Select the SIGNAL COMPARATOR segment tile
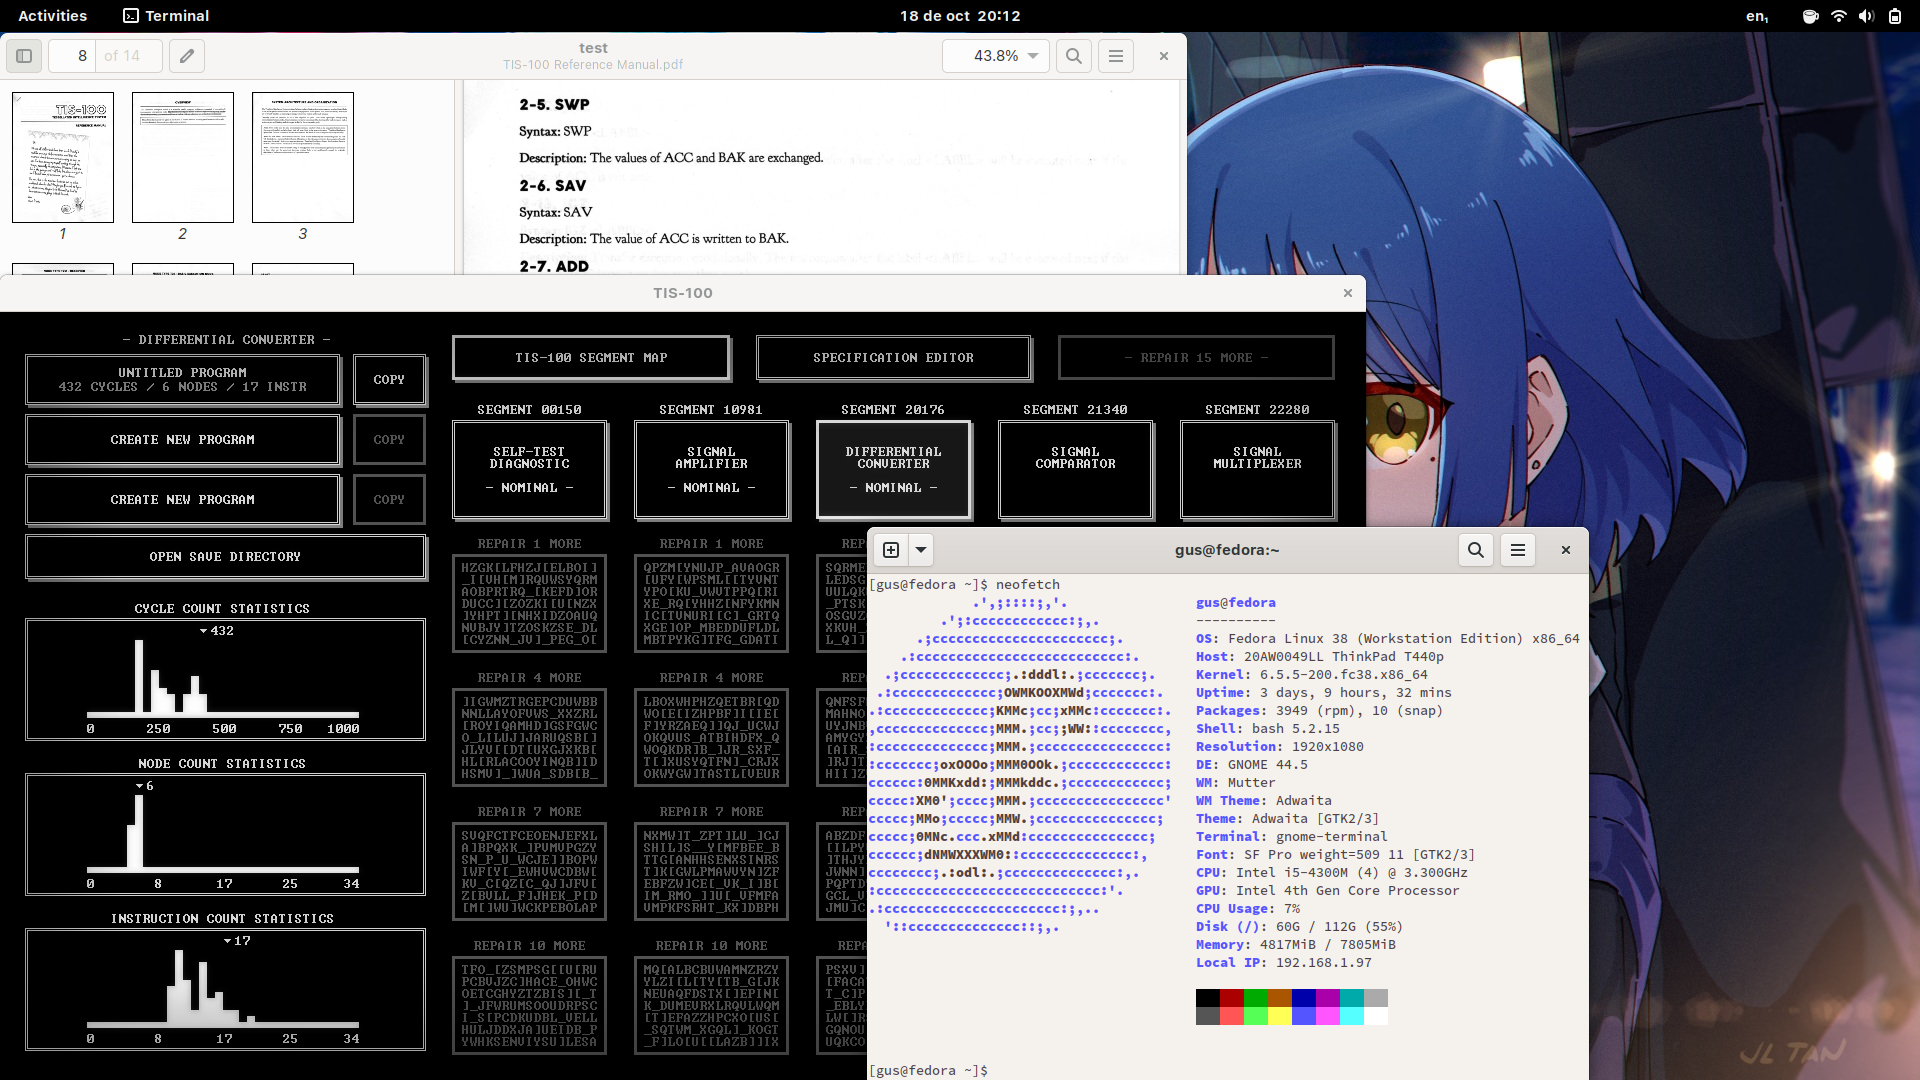The width and height of the screenshot is (1920, 1080). tap(1075, 469)
